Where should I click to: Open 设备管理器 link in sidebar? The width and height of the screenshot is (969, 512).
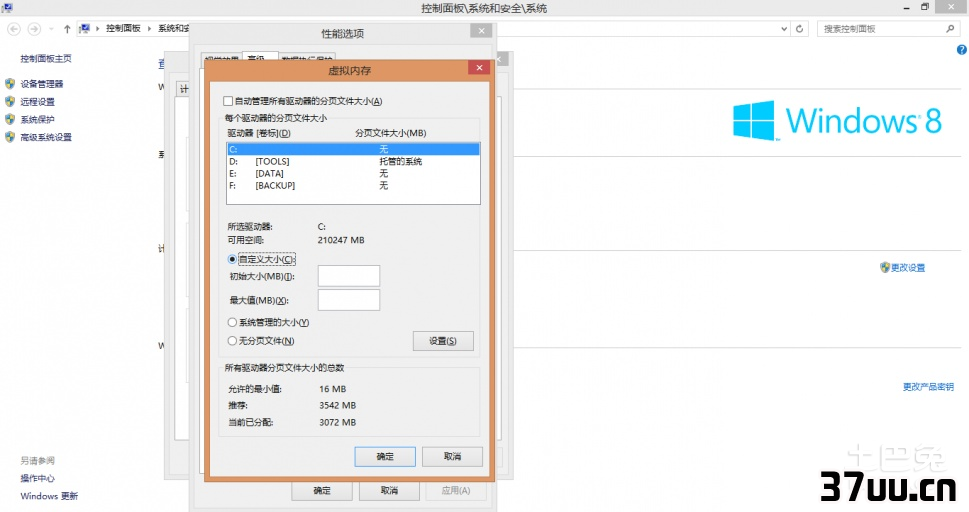[x=41, y=83]
